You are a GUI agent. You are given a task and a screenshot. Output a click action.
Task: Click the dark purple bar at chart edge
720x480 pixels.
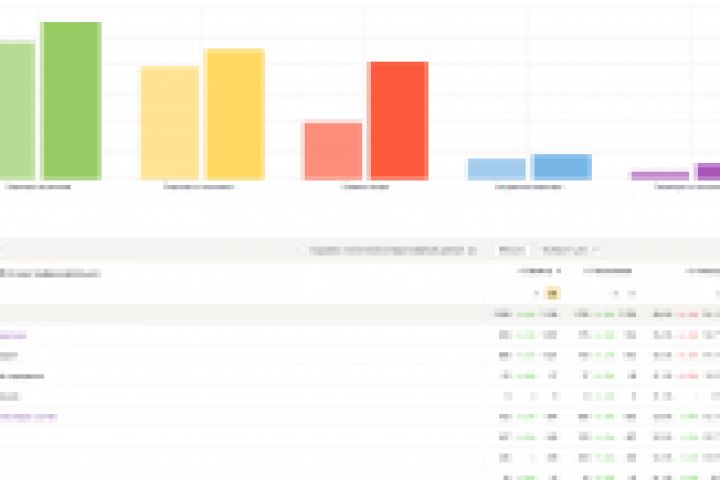coord(708,171)
